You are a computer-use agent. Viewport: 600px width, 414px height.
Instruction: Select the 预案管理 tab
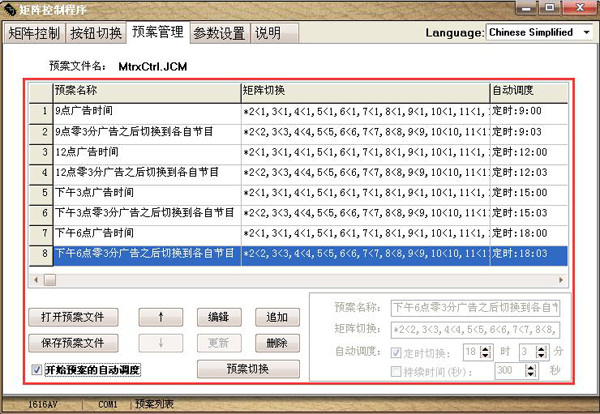(x=158, y=32)
